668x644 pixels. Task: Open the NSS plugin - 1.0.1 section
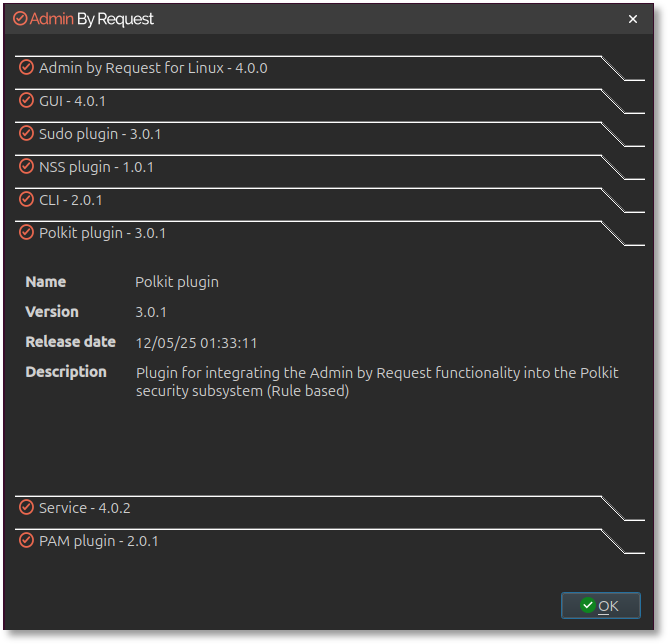[x=96, y=167]
